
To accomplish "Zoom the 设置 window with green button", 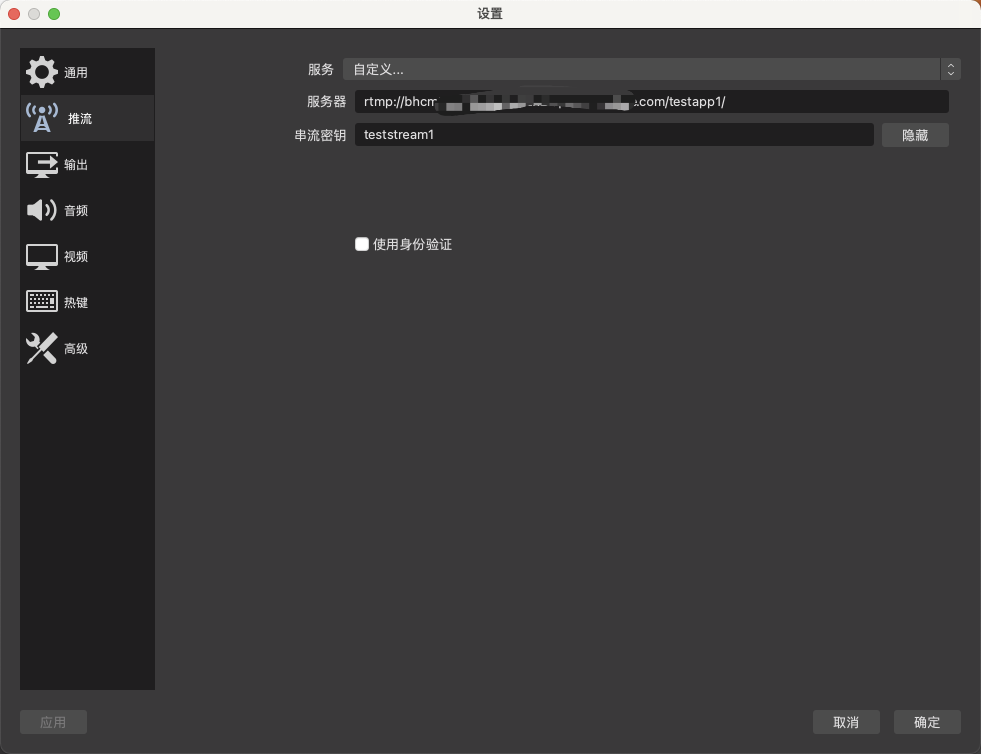I will 54,14.
